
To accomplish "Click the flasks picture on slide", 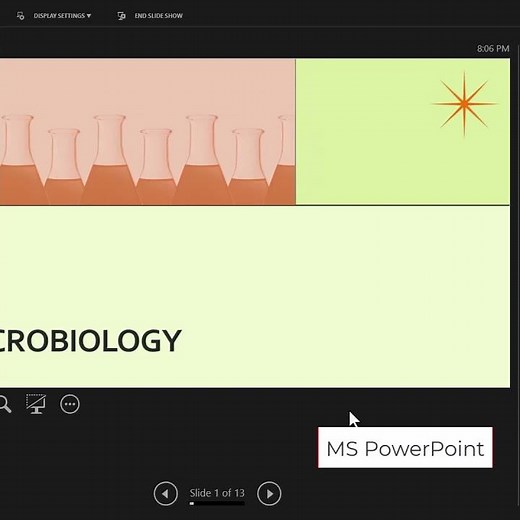I will point(148,132).
